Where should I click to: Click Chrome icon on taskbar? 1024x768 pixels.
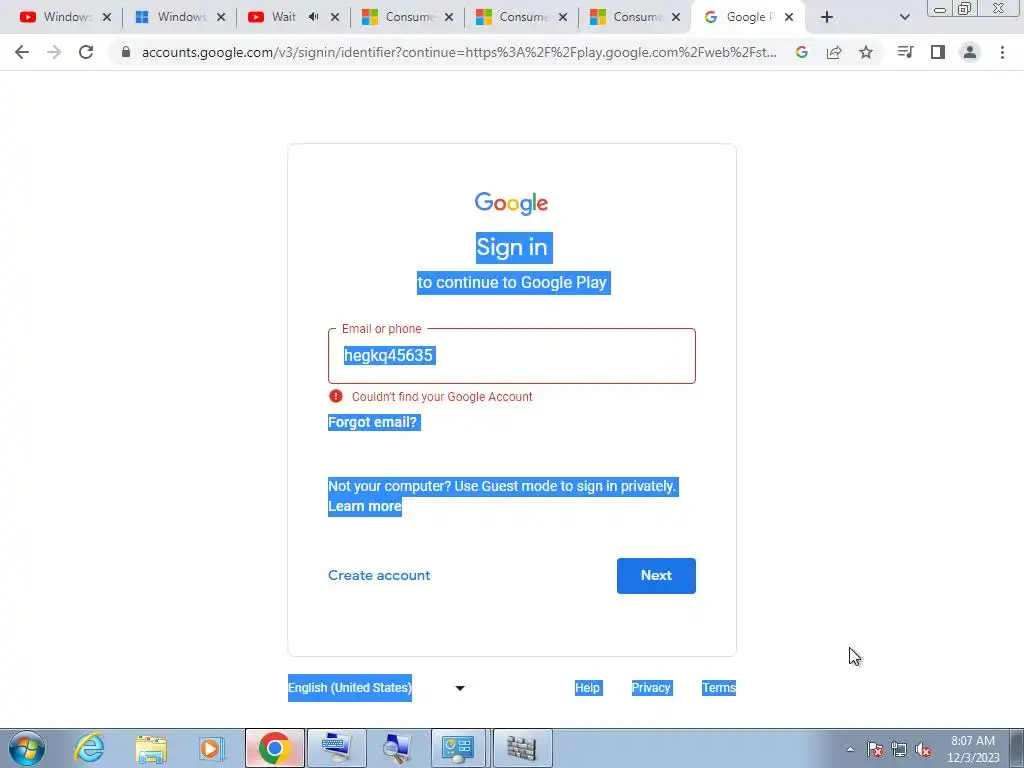[x=274, y=748]
